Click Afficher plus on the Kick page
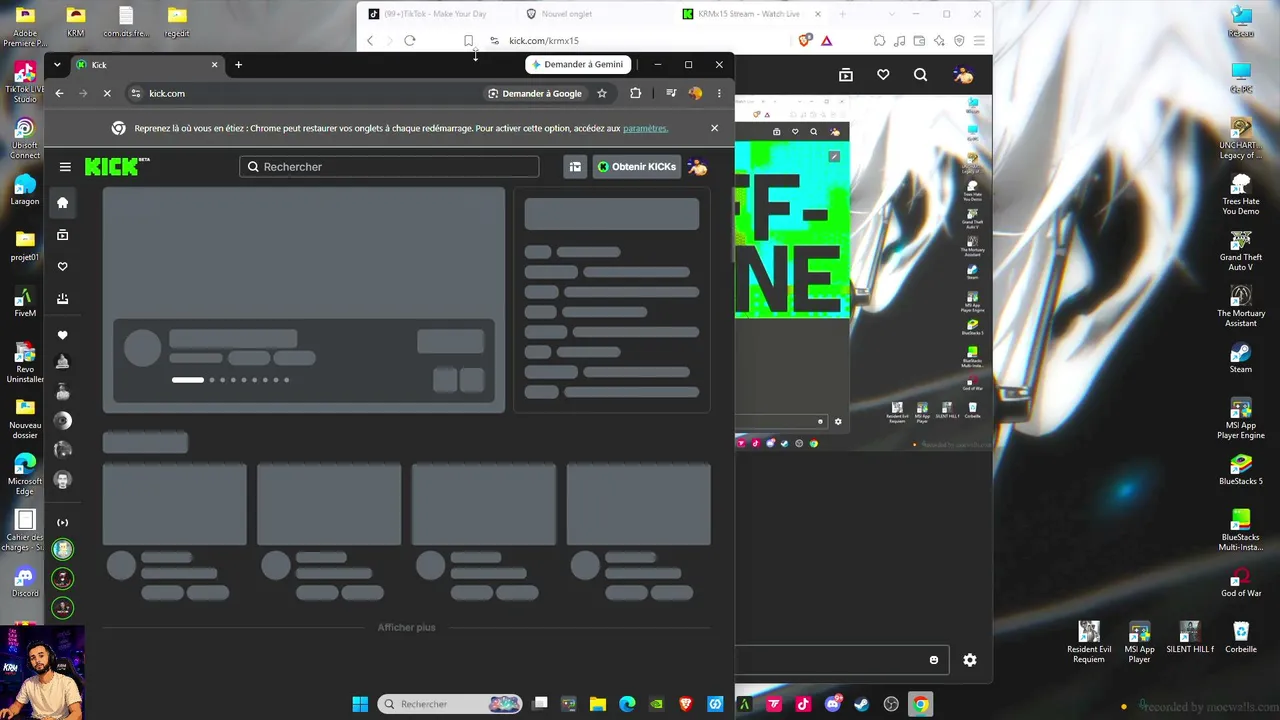Viewport: 1280px width, 720px height. tap(407, 627)
